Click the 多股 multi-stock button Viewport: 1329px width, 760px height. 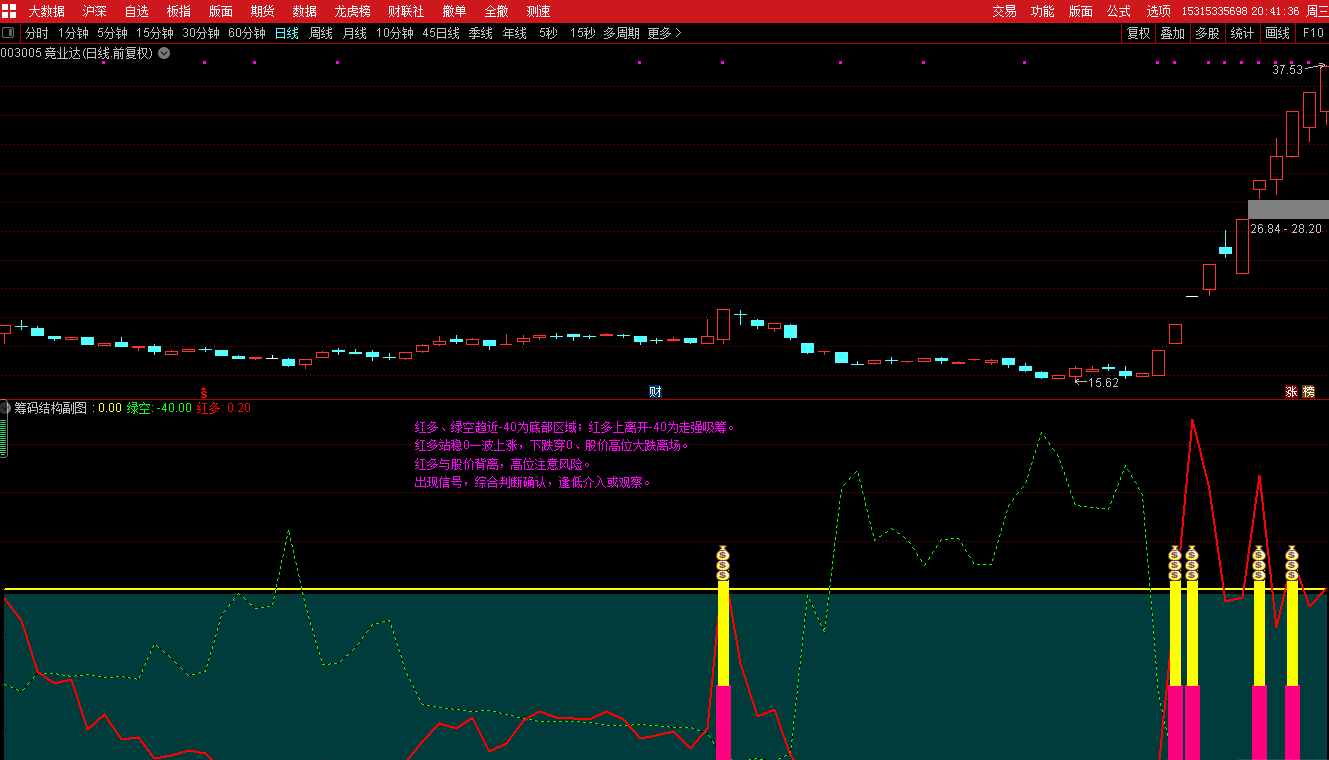[1207, 33]
